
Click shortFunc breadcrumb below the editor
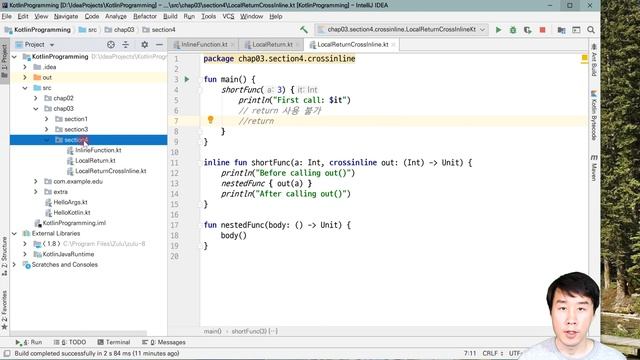[255, 331]
